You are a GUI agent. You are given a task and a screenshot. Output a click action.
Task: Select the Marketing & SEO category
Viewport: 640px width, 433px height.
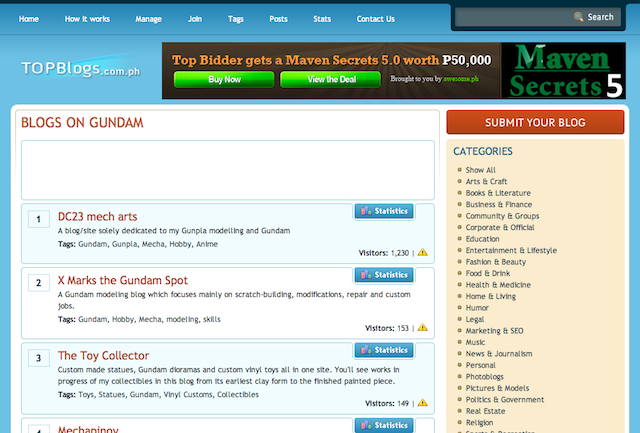pos(494,331)
